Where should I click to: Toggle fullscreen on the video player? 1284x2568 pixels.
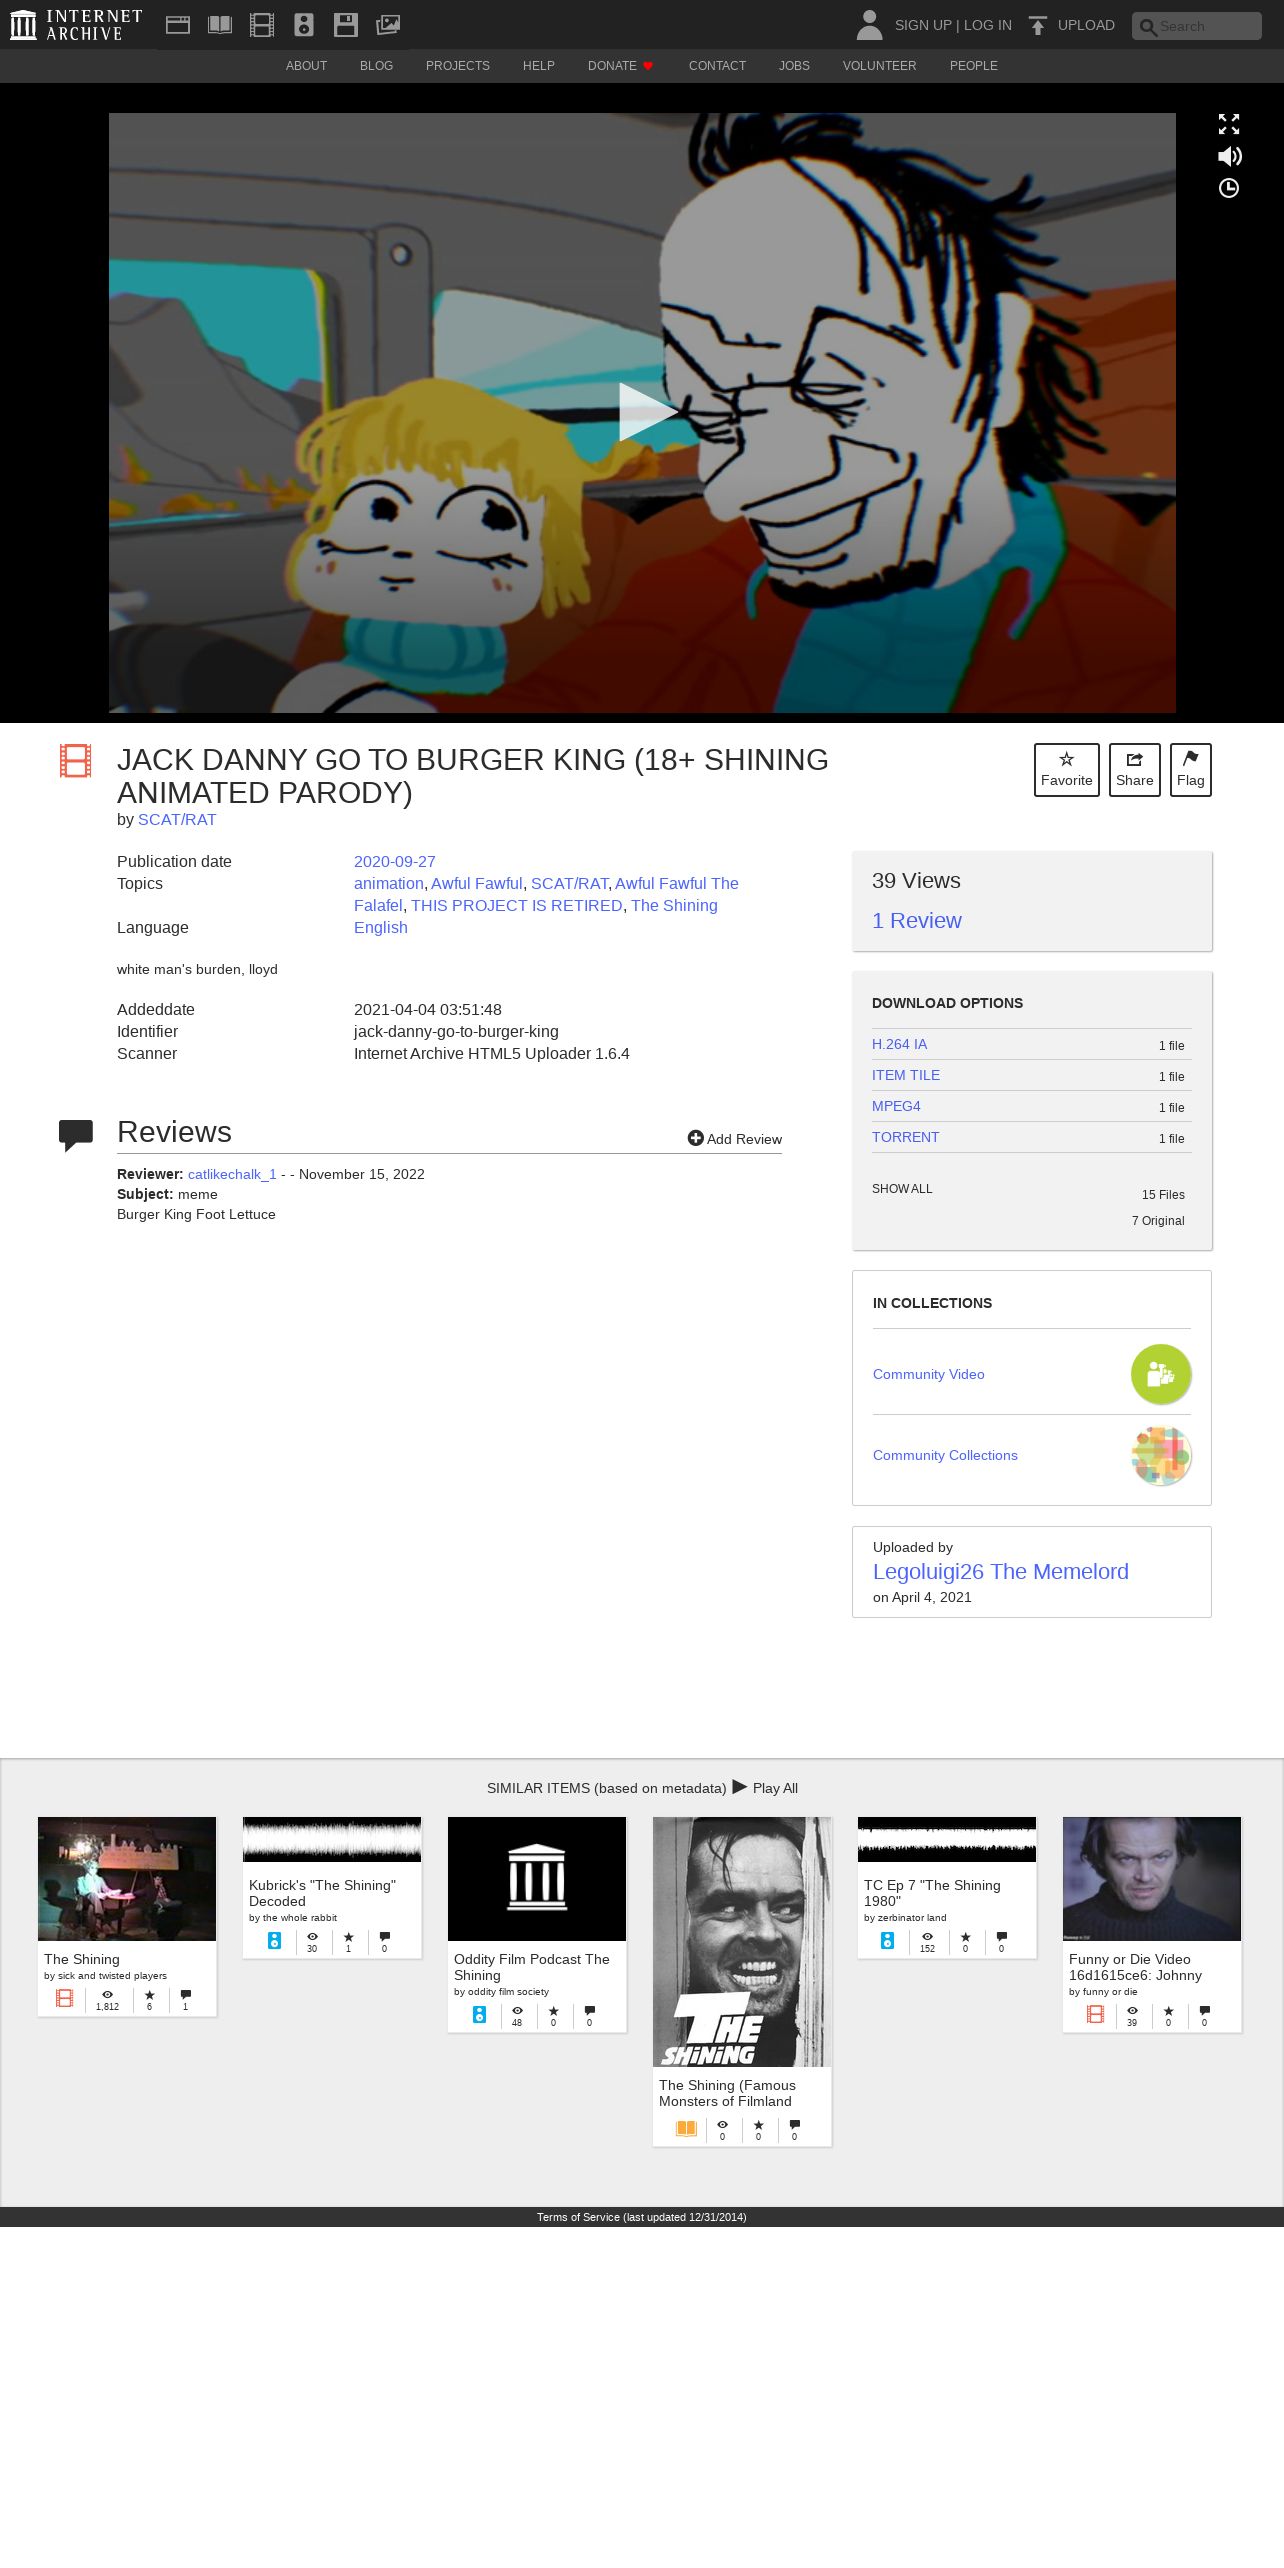pyautogui.click(x=1229, y=124)
